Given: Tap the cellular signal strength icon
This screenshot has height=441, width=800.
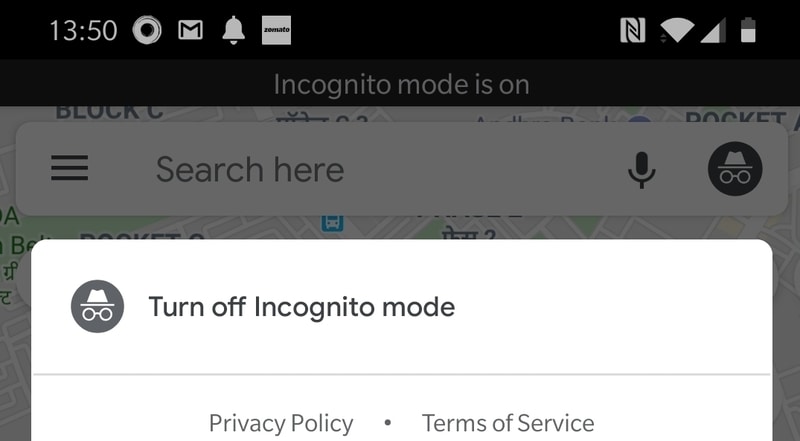Looking at the screenshot, I should click(712, 31).
